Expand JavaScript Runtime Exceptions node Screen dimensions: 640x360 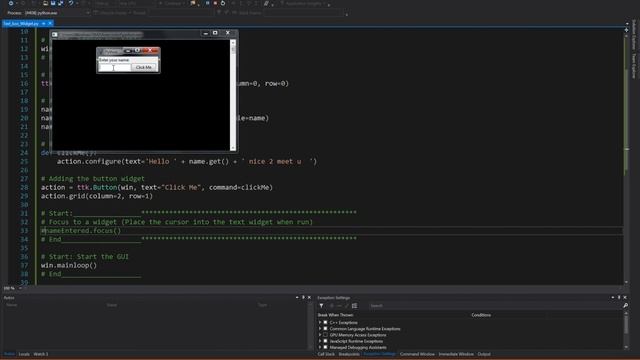click(x=320, y=341)
